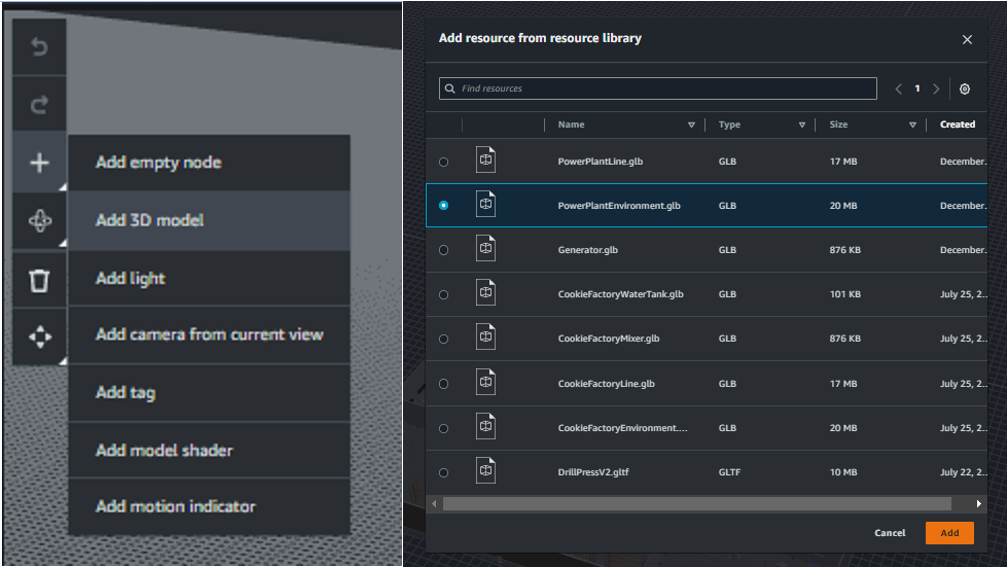Select the CookieFactoryMixer.glb radio button
Viewport: 1007px width, 568px height.
(444, 339)
